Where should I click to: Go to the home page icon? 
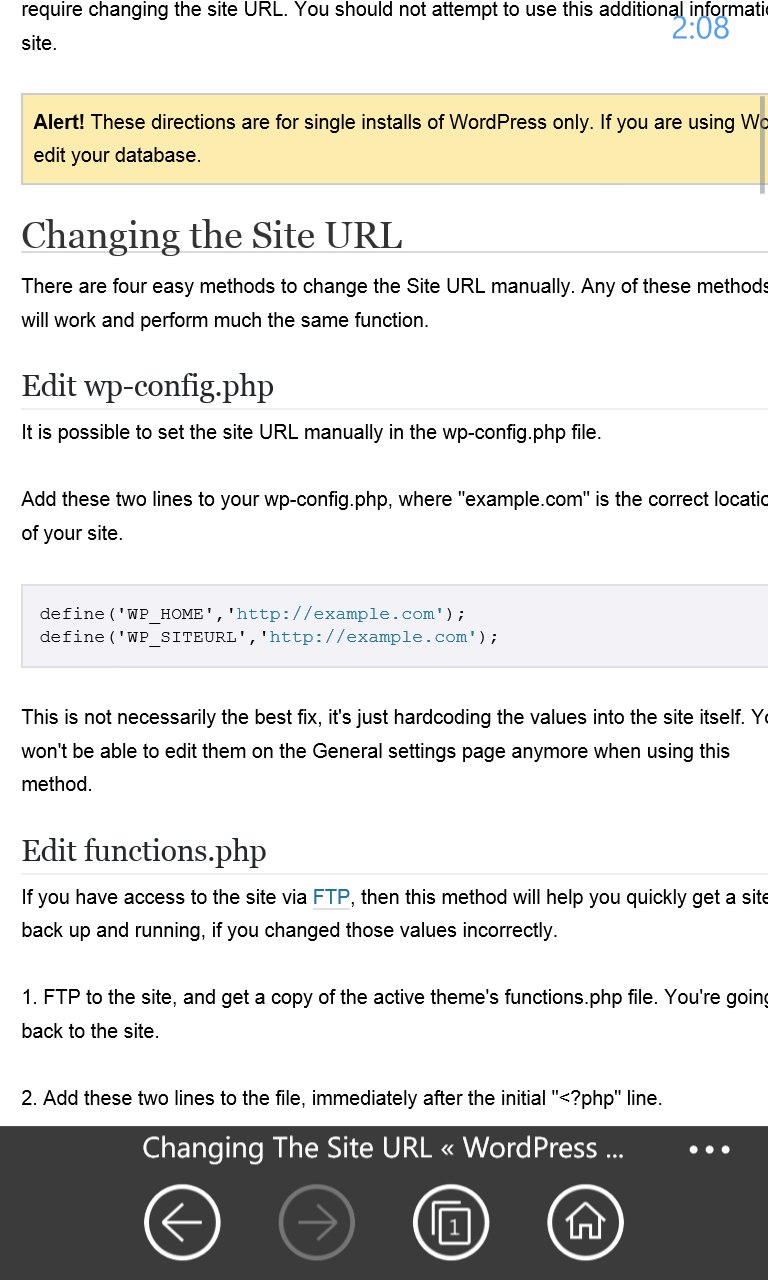[x=585, y=1222]
